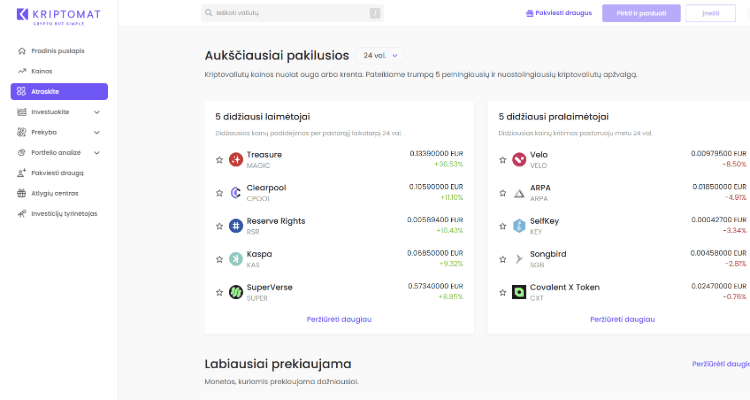Click Peržiūrėti daugiau under pralaimėtojai
The image size is (750, 400).
(622, 319)
